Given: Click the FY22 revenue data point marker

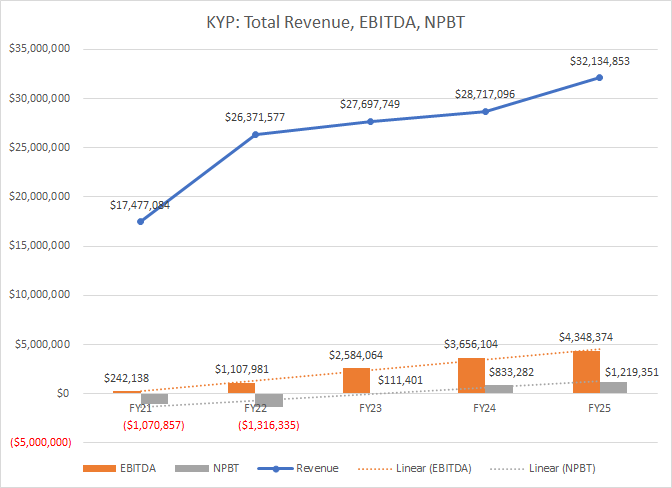Looking at the screenshot, I should tap(255, 134).
